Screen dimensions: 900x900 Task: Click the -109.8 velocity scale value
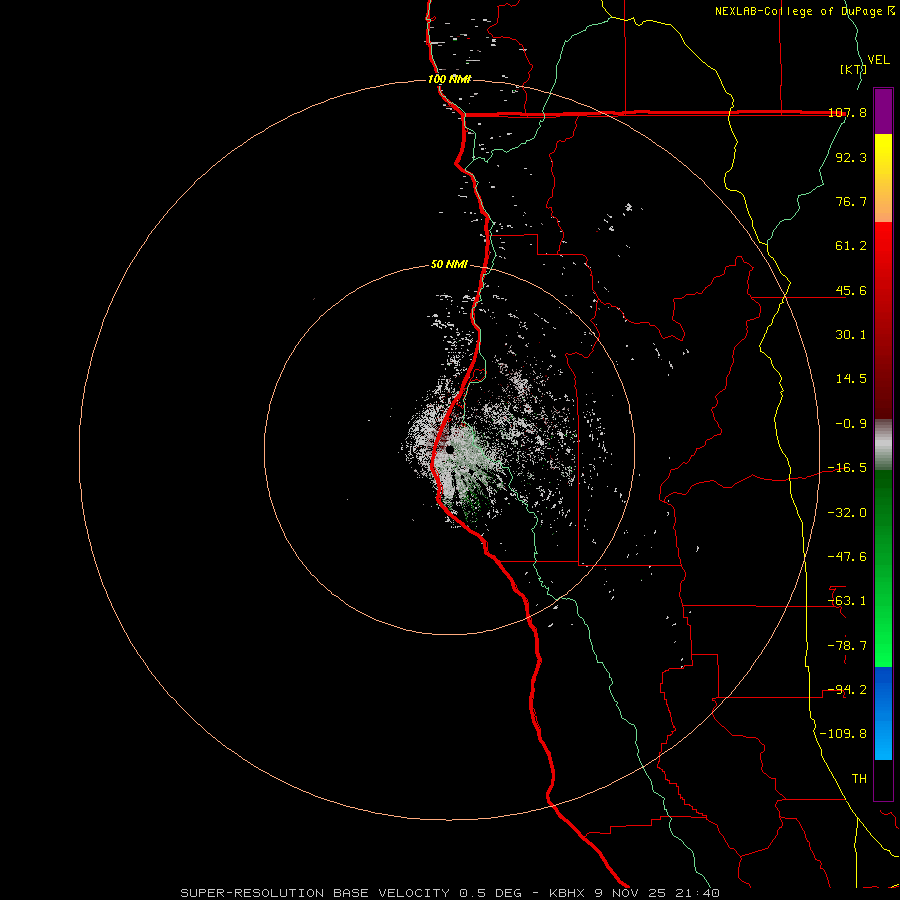[x=843, y=734]
